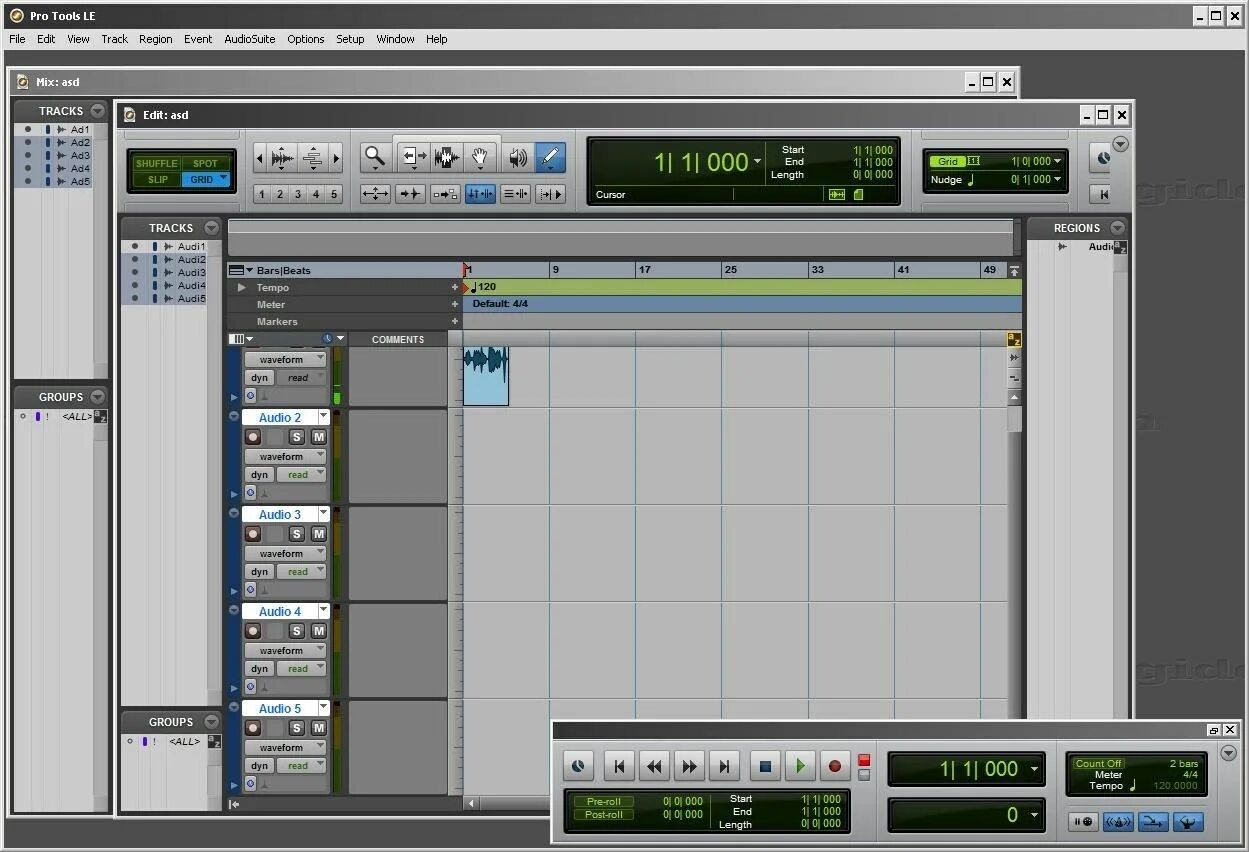The image size is (1249, 852).
Task: Open the AudioSuite menu
Action: (249, 39)
